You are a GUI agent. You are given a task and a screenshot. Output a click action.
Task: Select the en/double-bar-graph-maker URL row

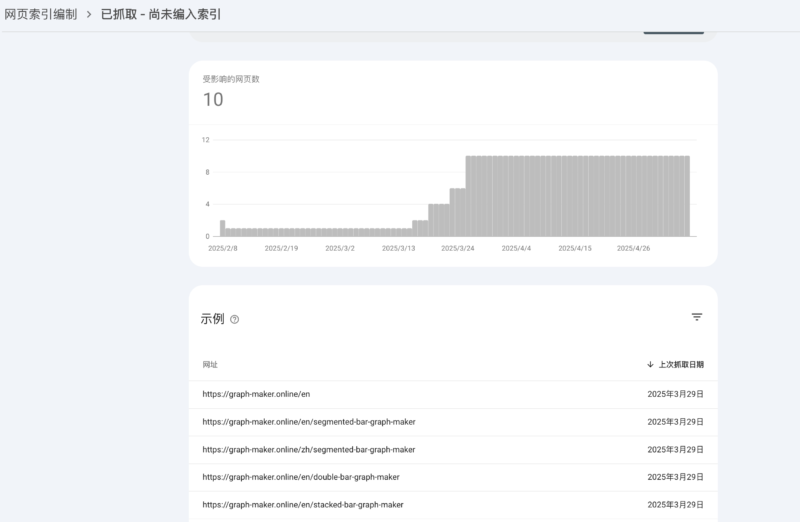point(300,477)
